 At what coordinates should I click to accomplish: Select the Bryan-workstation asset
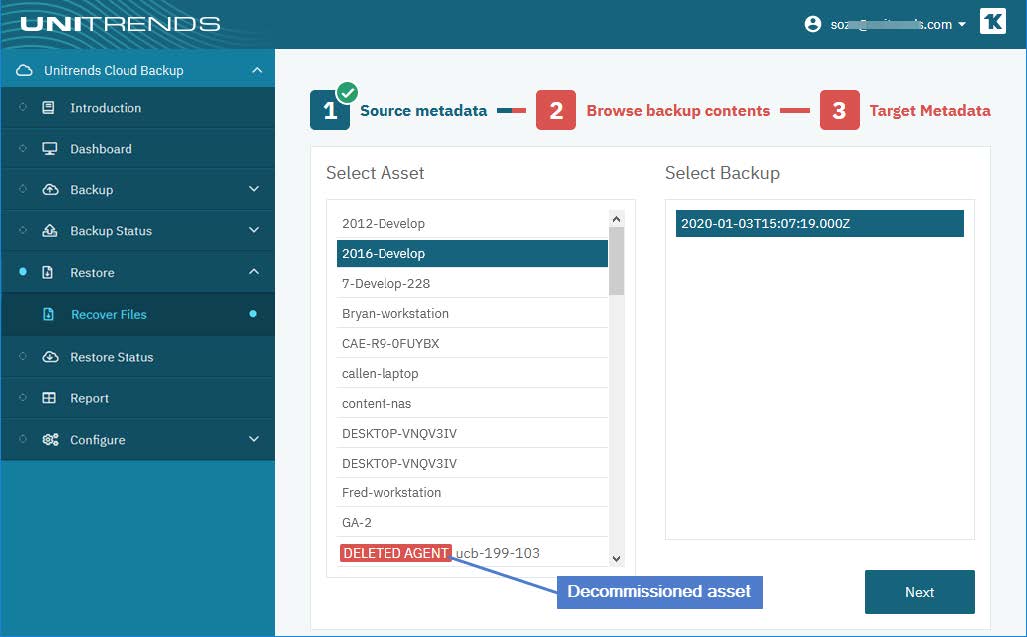tap(472, 314)
